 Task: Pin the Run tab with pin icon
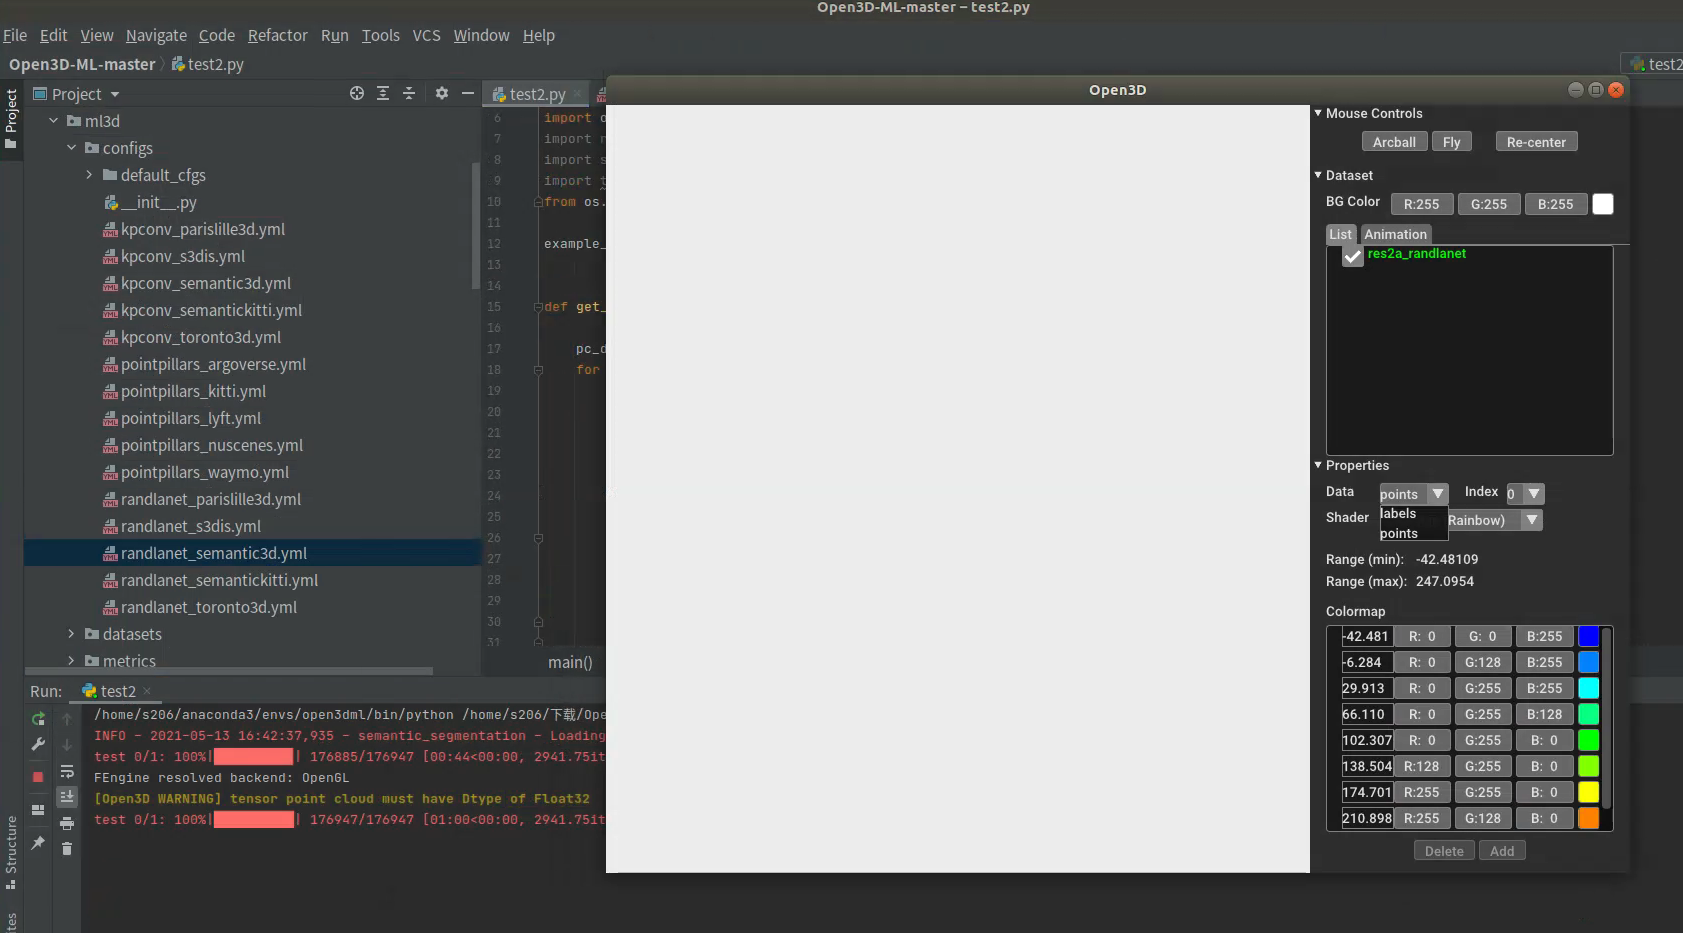[x=38, y=843]
